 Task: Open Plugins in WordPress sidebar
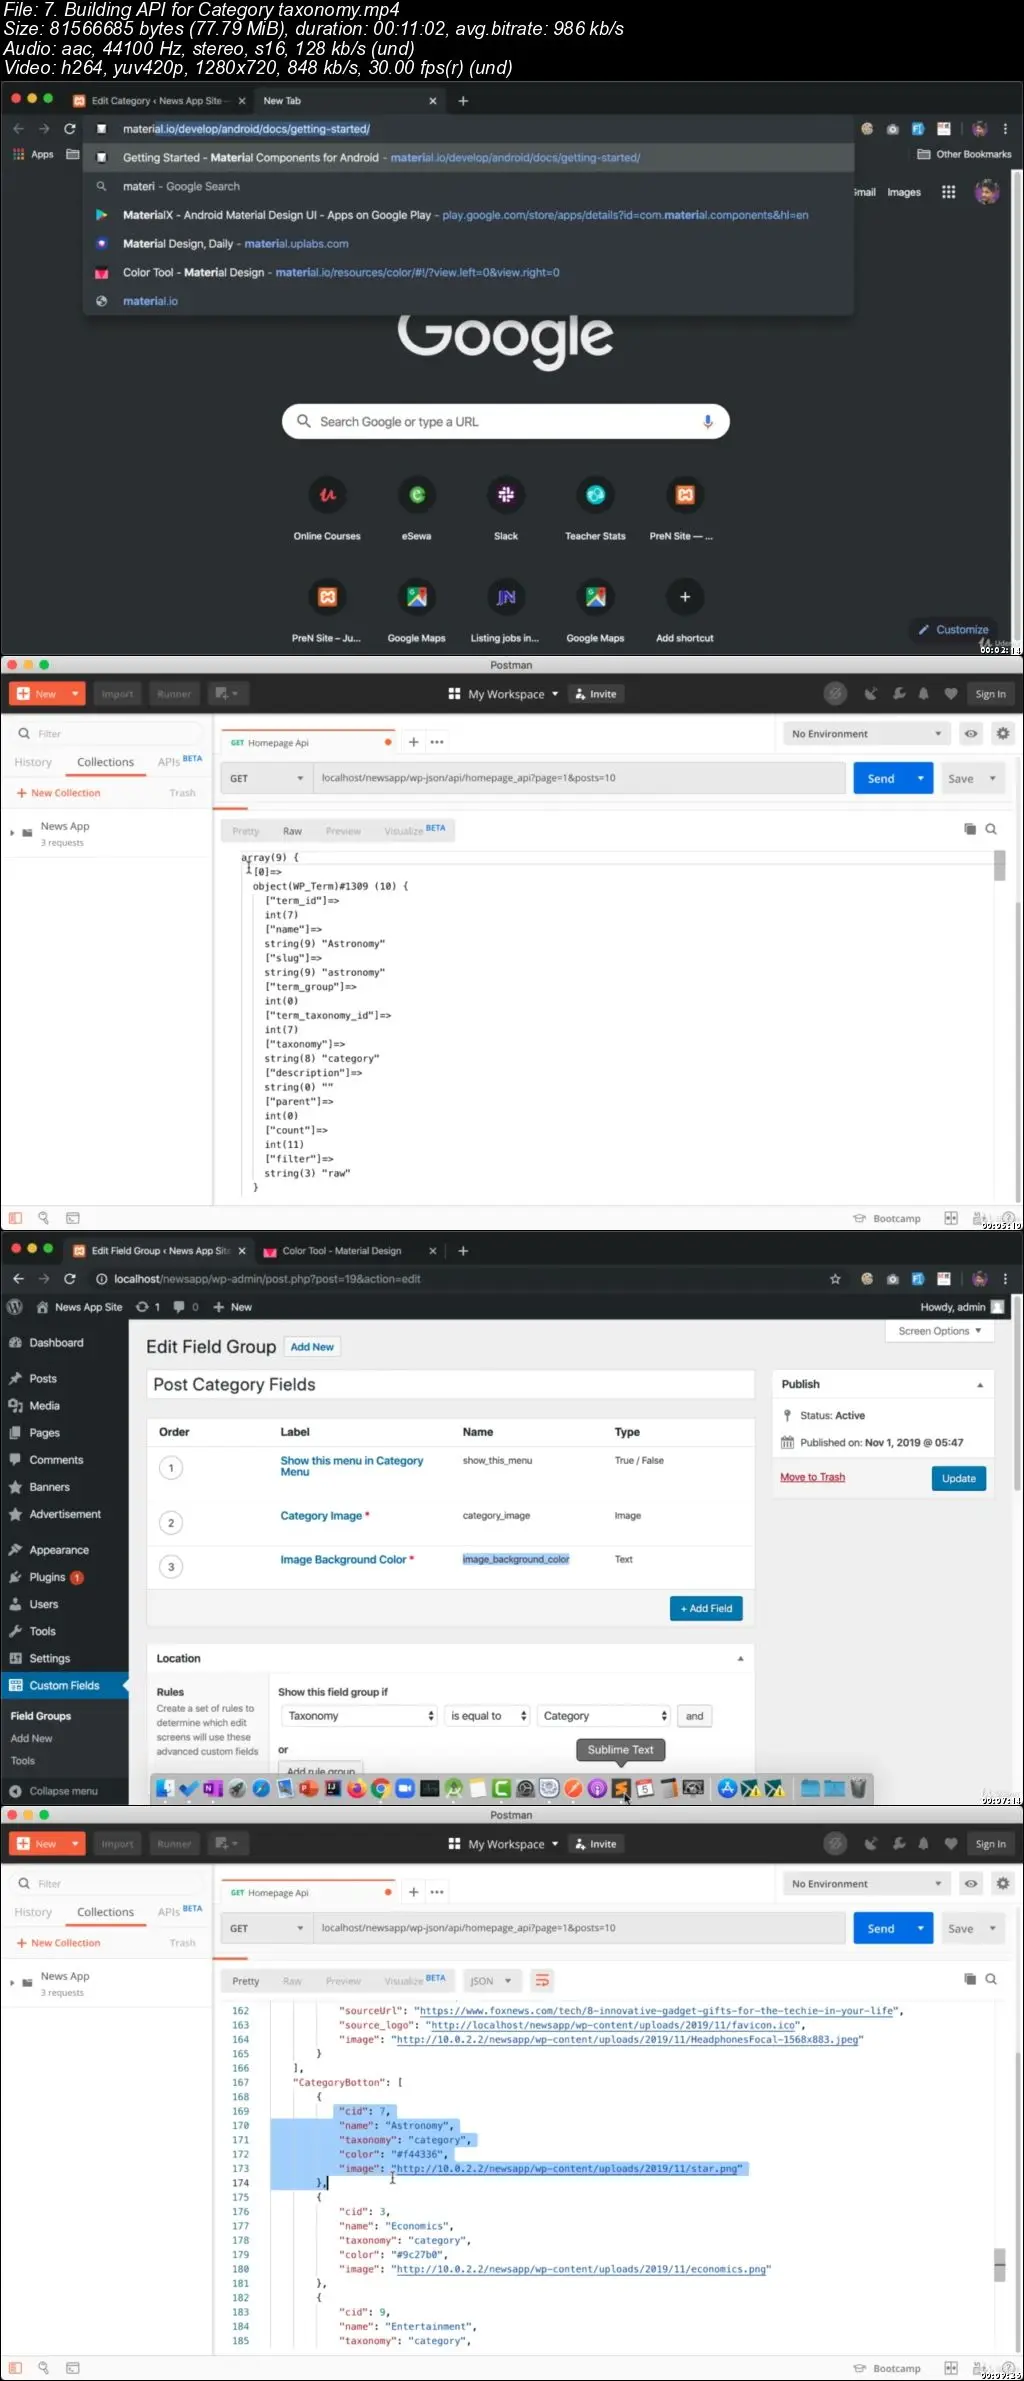tap(47, 1577)
